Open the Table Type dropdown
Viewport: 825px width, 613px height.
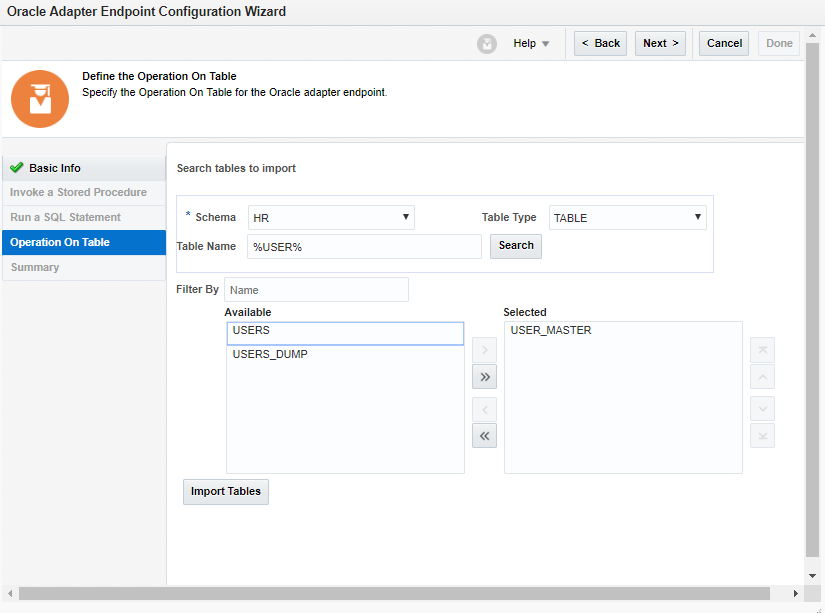[x=627, y=217]
